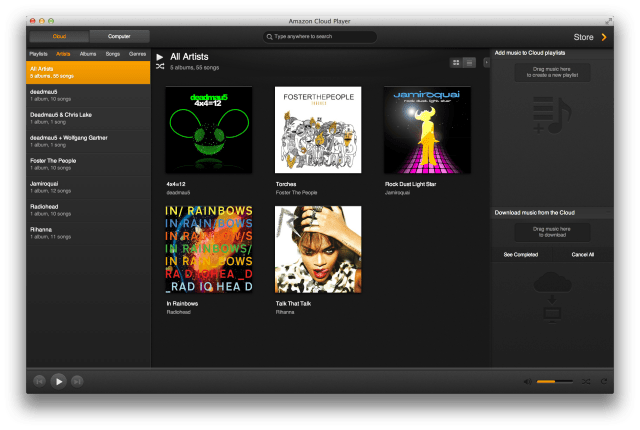Enter full screen with the window corner icon
640x430 pixels.
(609, 21)
